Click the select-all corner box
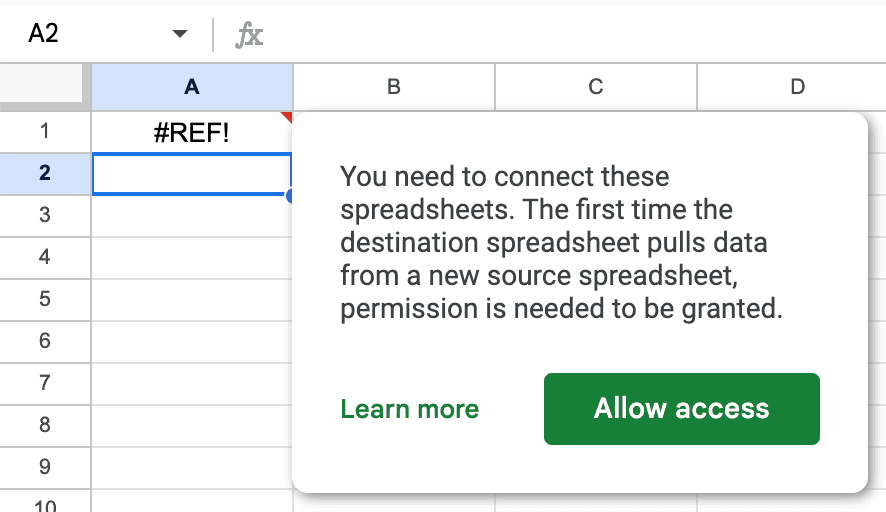 coord(41,83)
